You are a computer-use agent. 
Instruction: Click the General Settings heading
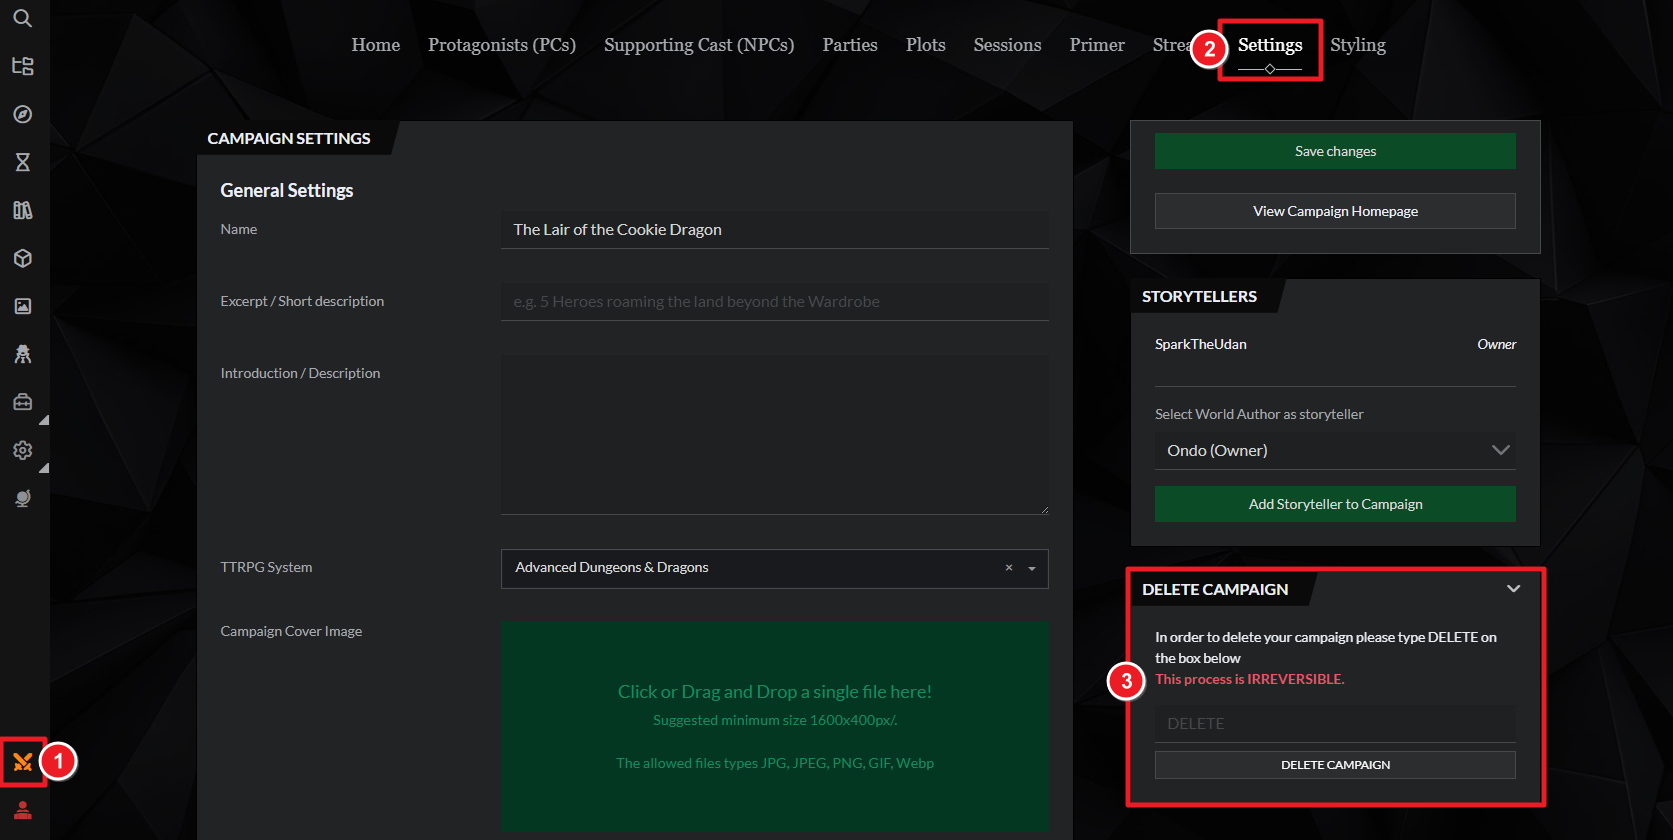(x=287, y=190)
